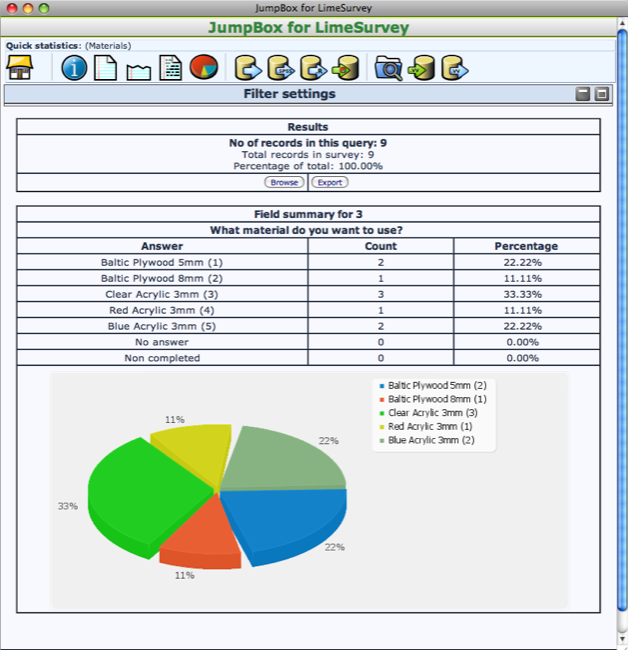Click the Export button in Results
This screenshot has width=628, height=650.
point(330,182)
